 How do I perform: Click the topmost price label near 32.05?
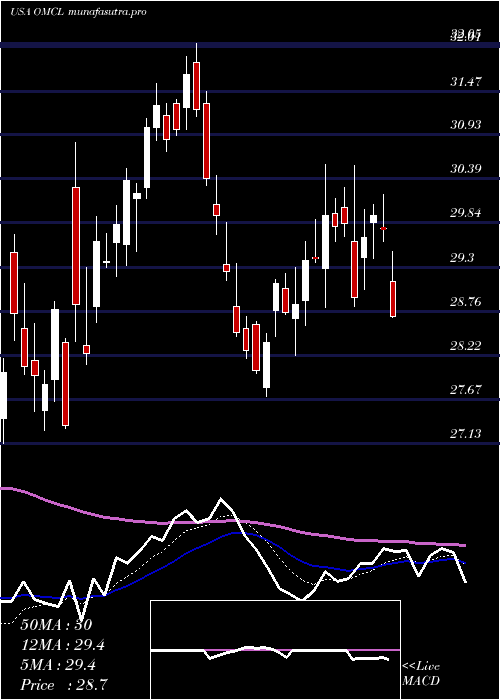click(466, 35)
